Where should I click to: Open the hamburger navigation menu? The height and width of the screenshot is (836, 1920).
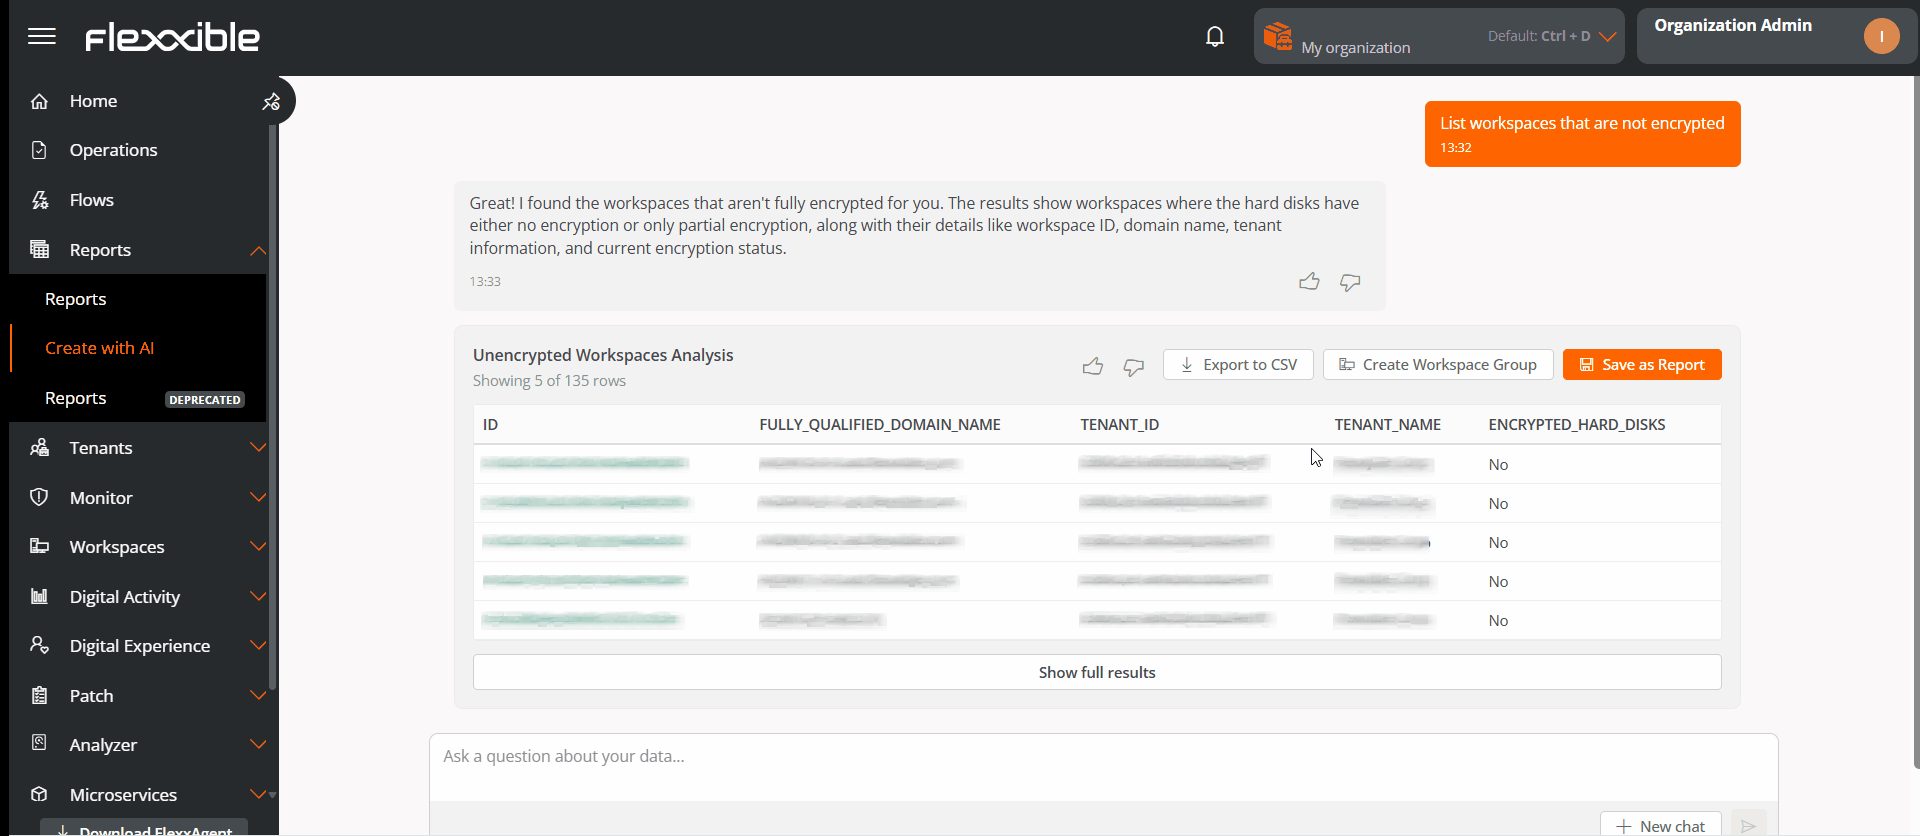(42, 37)
